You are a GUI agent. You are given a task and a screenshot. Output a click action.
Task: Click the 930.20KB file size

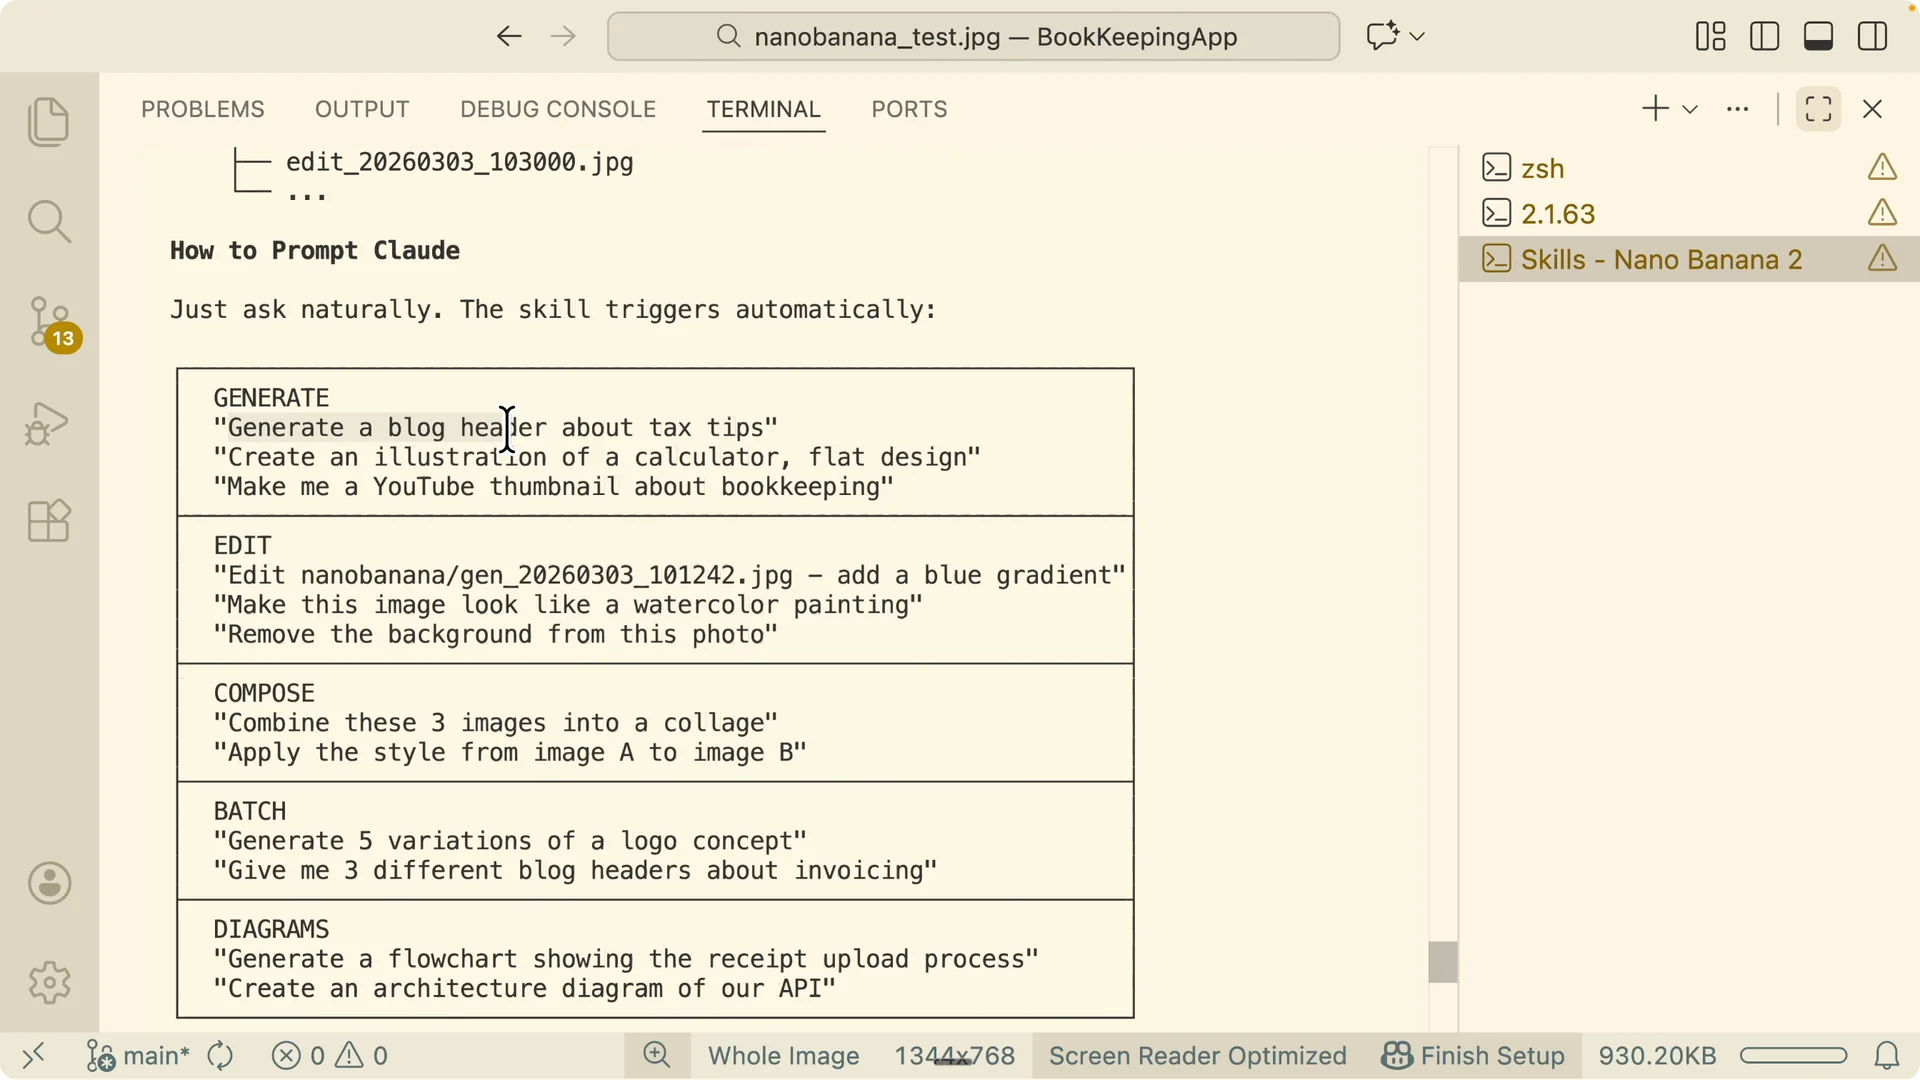coord(1657,1056)
